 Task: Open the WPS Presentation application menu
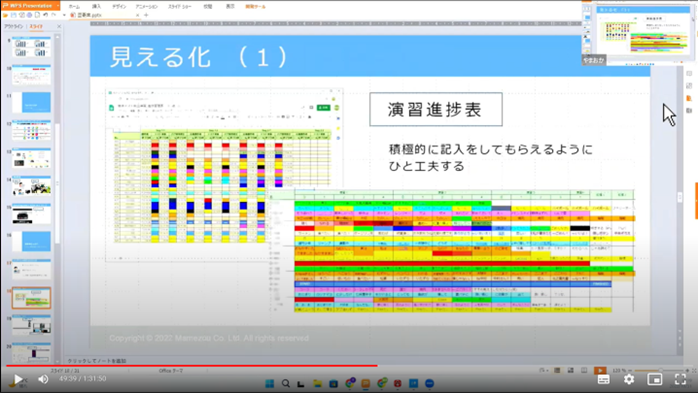30,6
